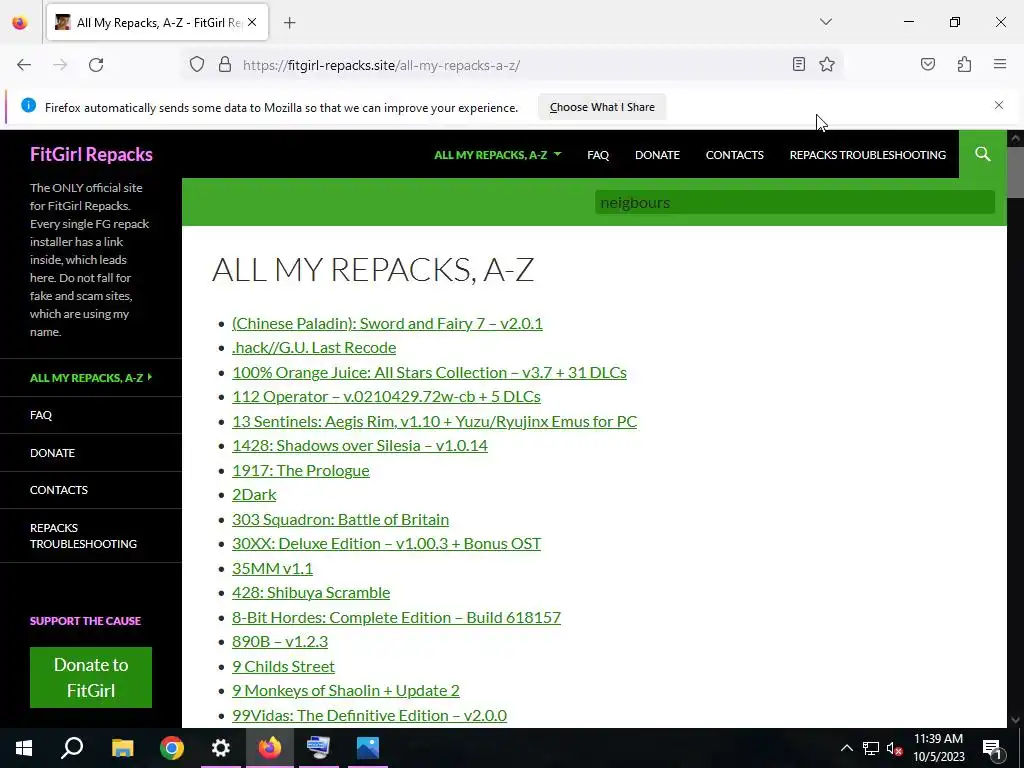1024x768 pixels.
Task: Open tracking protection shield icon
Action: [x=197, y=65]
